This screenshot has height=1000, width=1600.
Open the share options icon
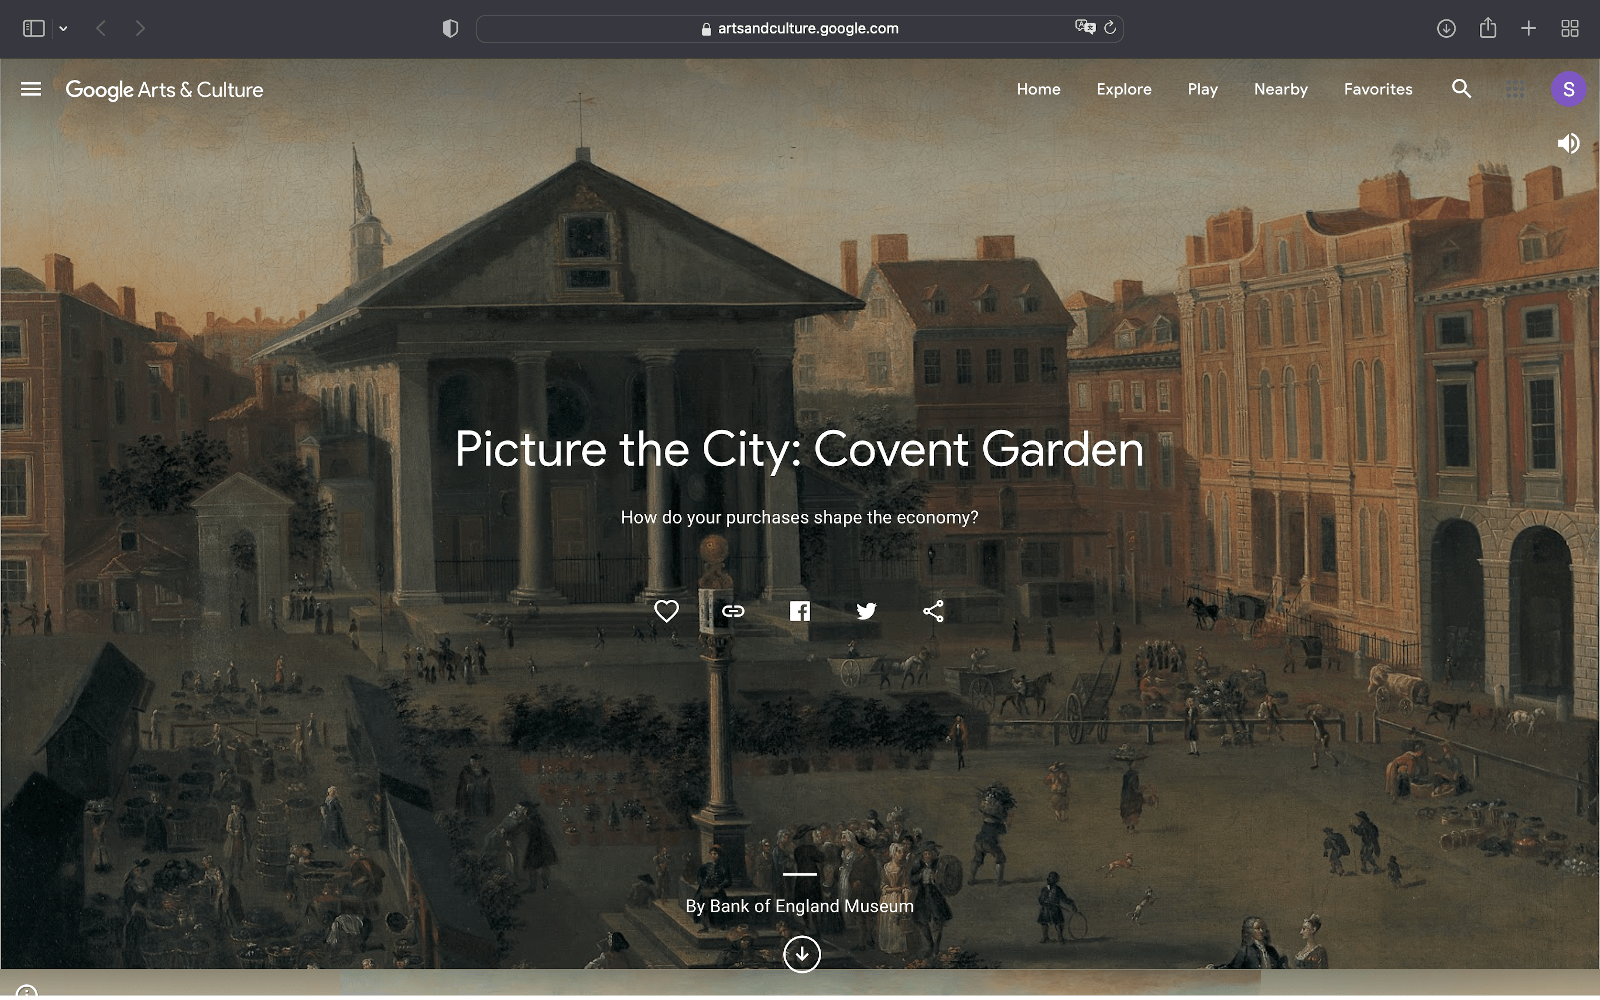click(933, 611)
